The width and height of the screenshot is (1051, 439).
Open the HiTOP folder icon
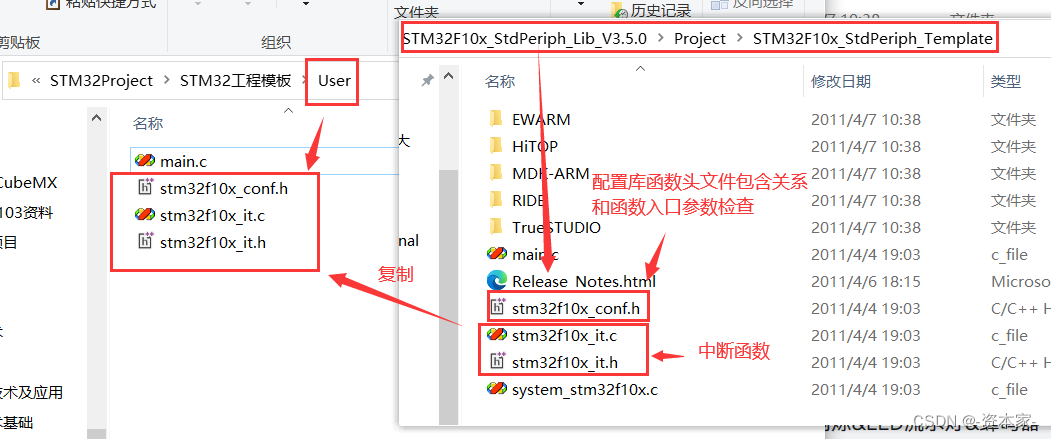(496, 146)
